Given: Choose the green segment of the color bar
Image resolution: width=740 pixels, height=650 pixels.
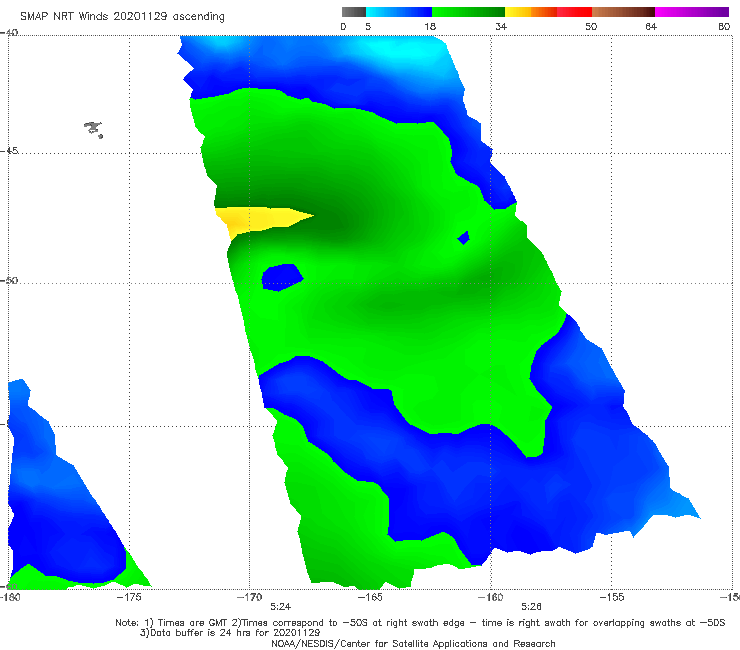Looking at the screenshot, I should (x=468, y=12).
